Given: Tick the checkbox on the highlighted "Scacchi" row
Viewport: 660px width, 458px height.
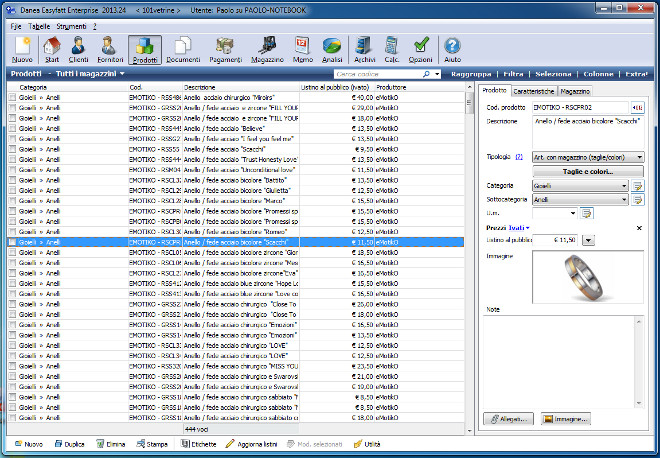Looking at the screenshot, I should (x=13, y=242).
